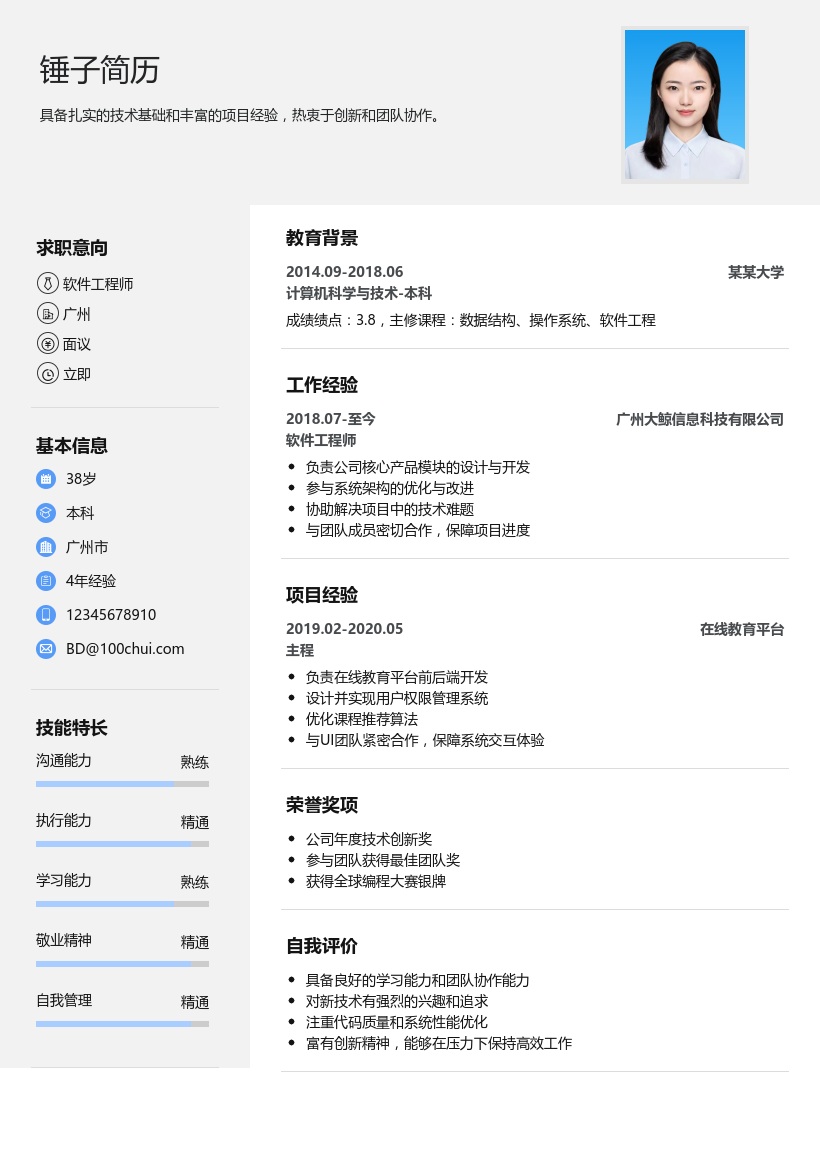Click the 在线教育平台 project name

(741, 630)
